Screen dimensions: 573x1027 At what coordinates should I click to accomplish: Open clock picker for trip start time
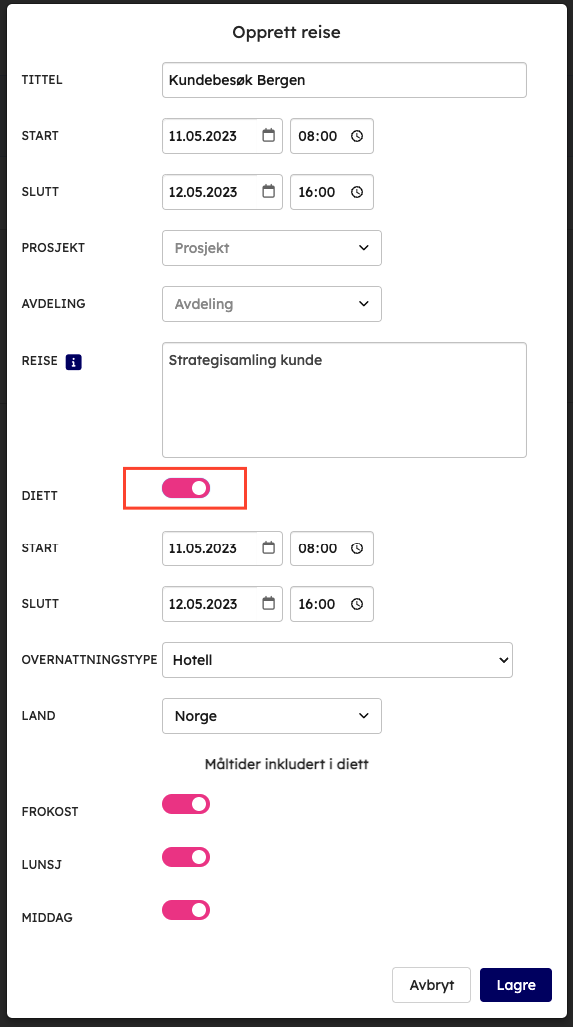coord(357,136)
